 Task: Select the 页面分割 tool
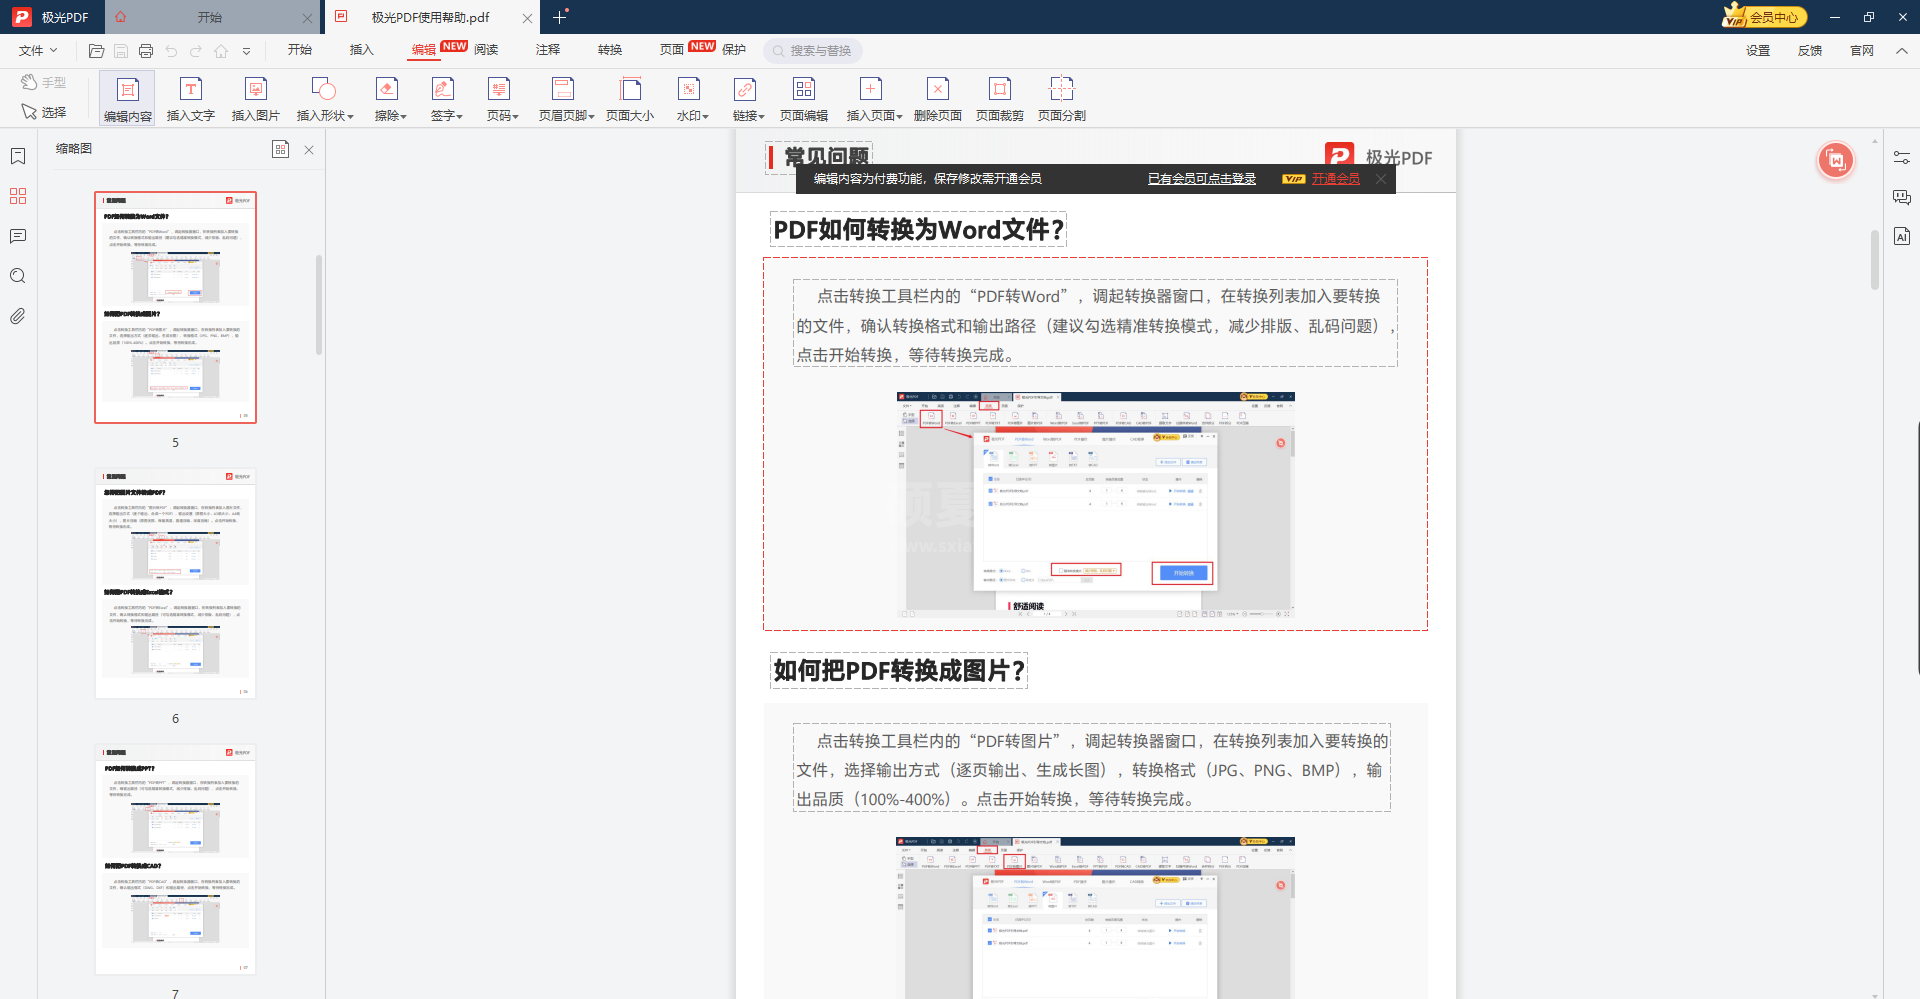[x=1062, y=98]
